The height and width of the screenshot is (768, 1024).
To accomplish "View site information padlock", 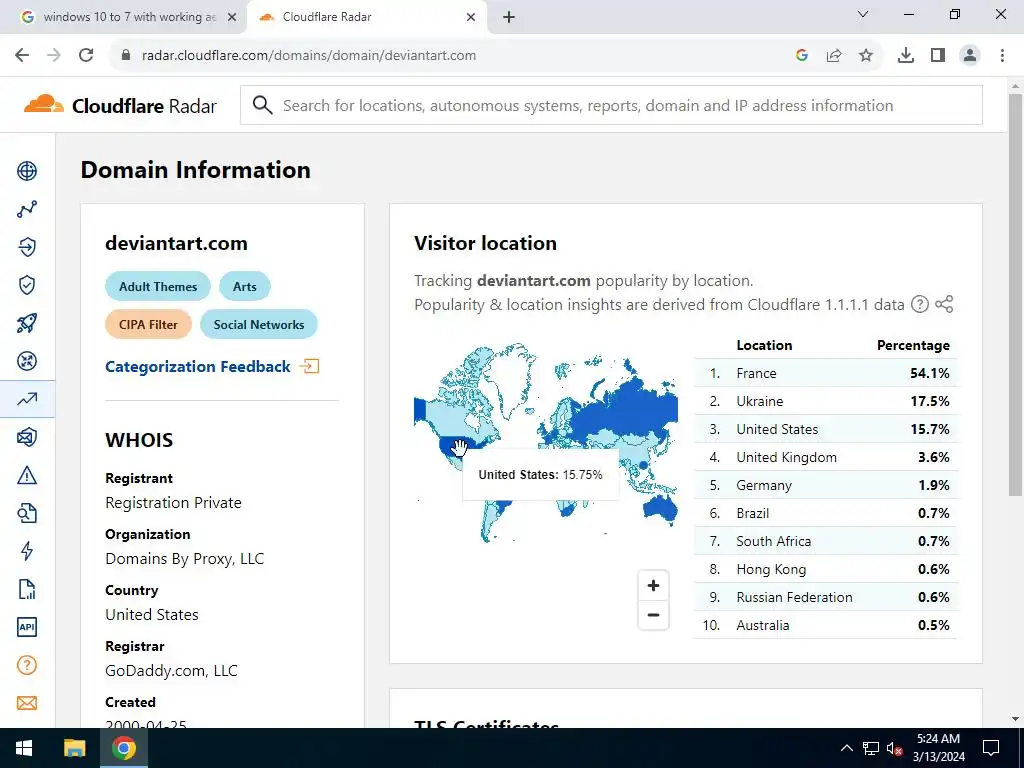I will pyautogui.click(x=126, y=56).
